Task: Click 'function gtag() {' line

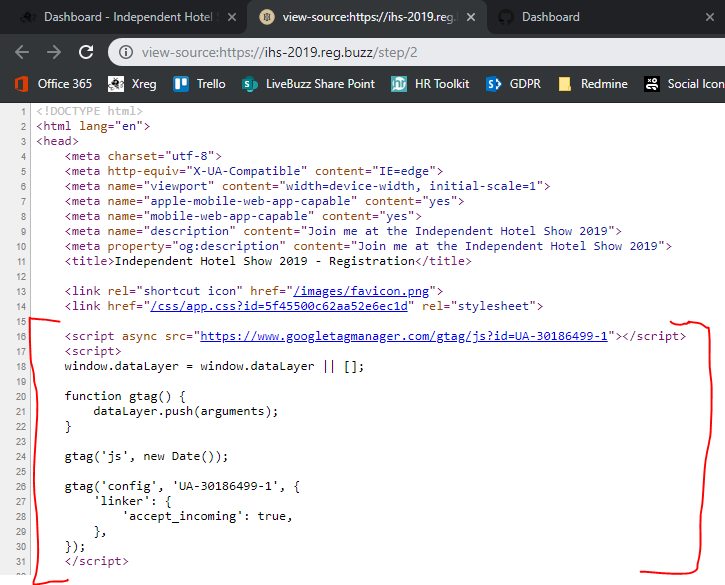Action: pyautogui.click(x=125, y=396)
